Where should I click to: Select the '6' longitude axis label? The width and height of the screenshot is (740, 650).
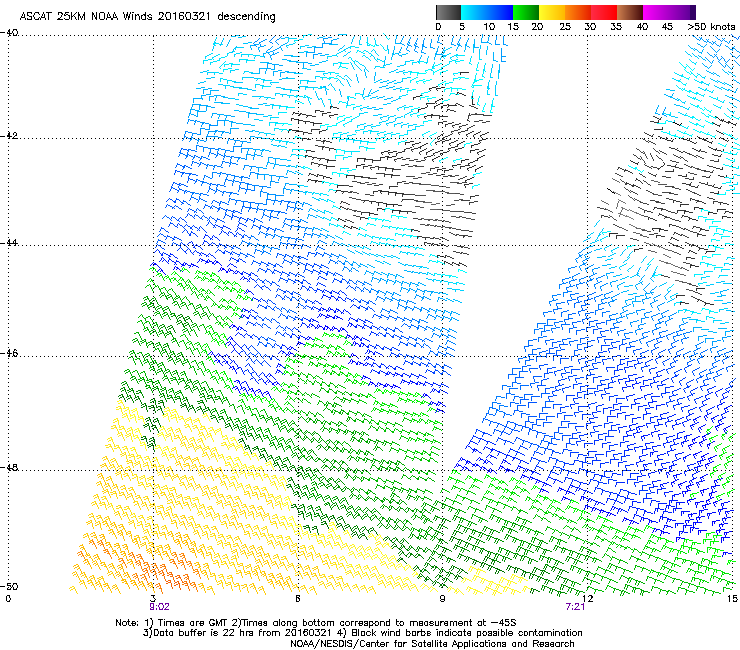coord(298,599)
